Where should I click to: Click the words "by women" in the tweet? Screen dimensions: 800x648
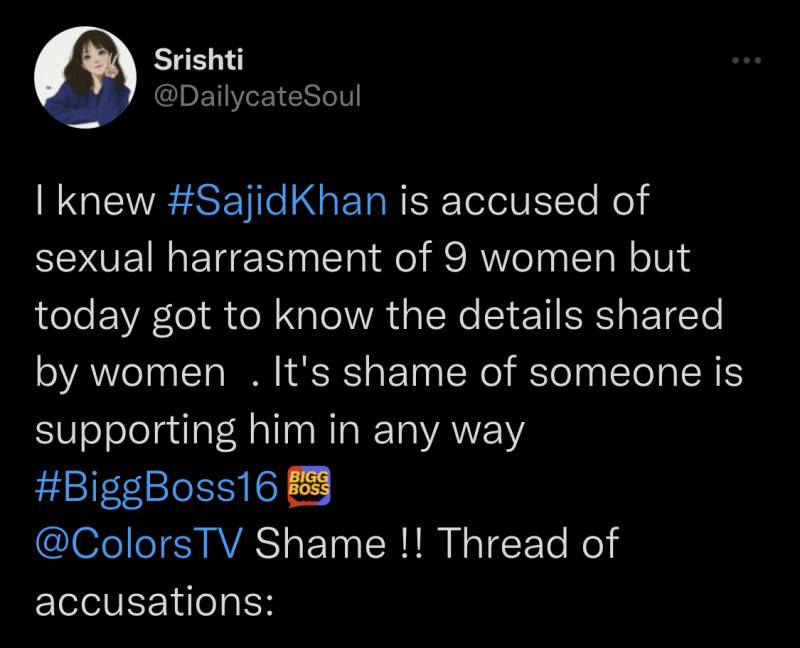point(130,373)
